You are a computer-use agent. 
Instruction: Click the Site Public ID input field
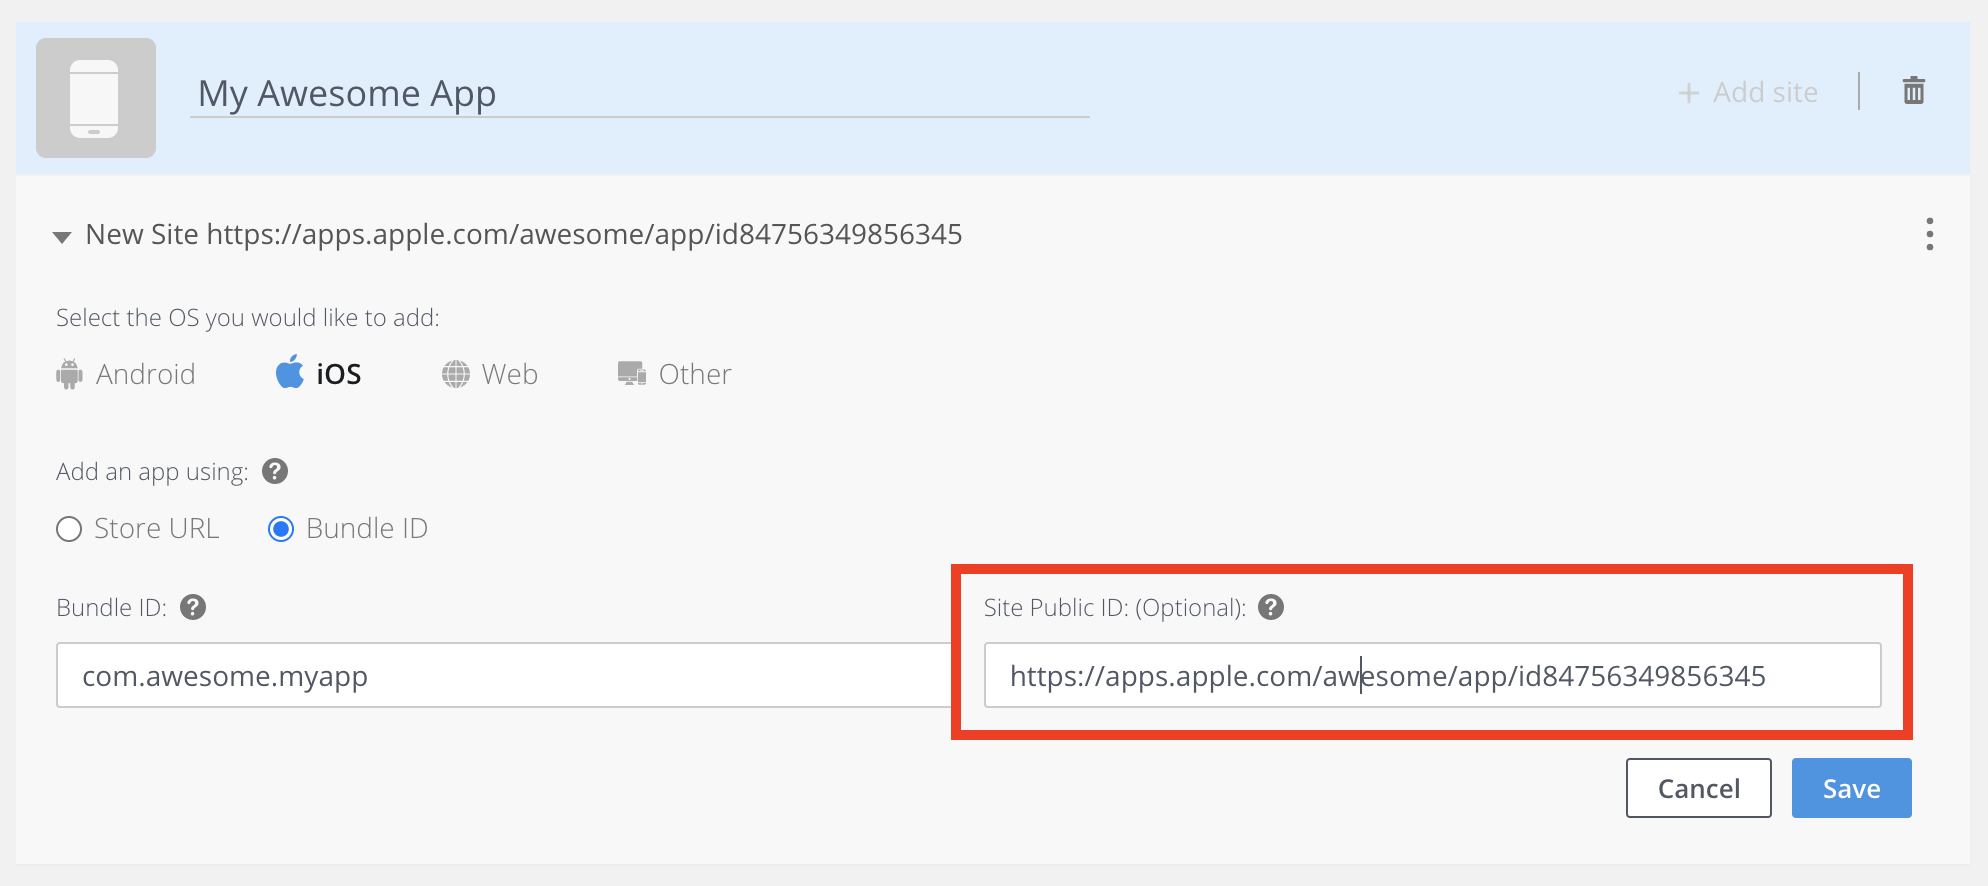click(x=1432, y=676)
